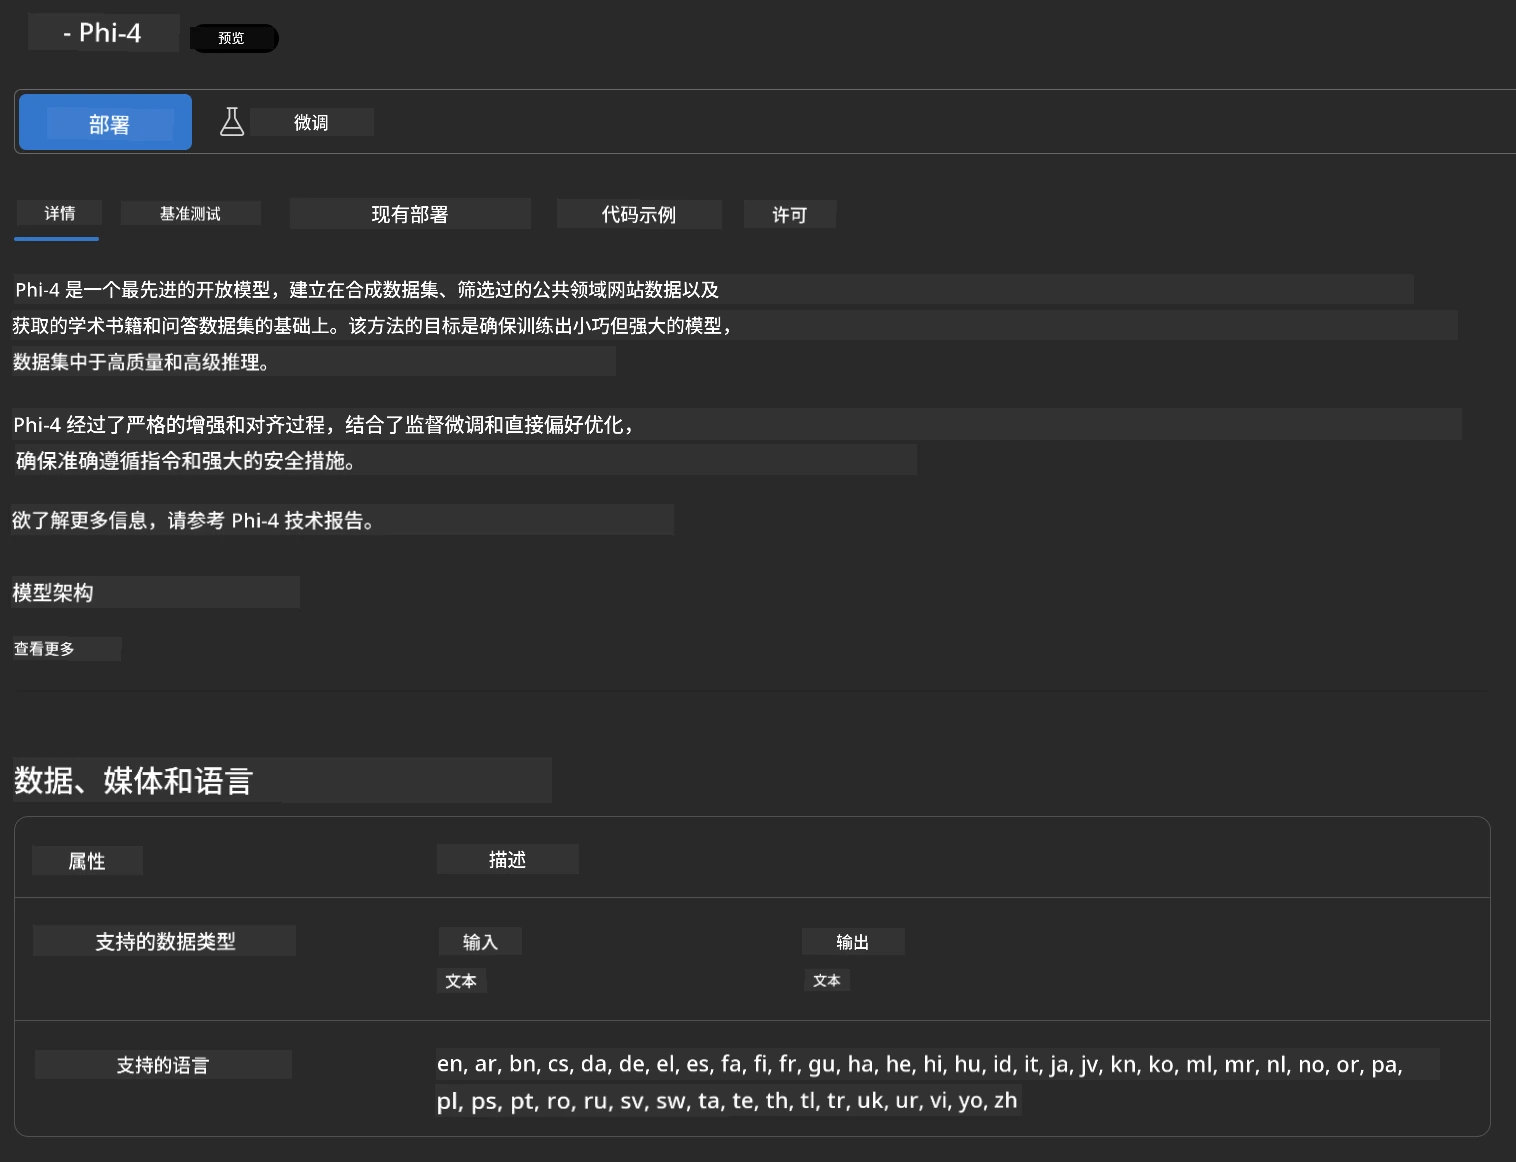The height and width of the screenshot is (1162, 1516).
Task: Click the 输入 label
Action: [480, 941]
